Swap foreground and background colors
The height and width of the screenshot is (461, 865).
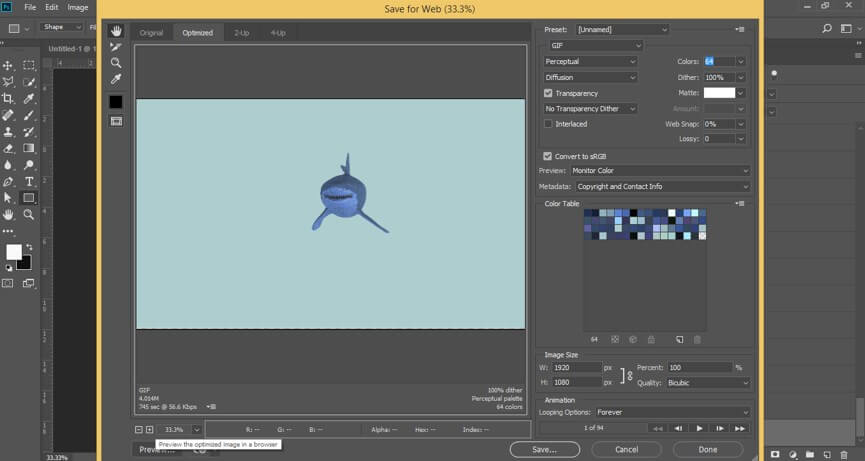[29, 248]
